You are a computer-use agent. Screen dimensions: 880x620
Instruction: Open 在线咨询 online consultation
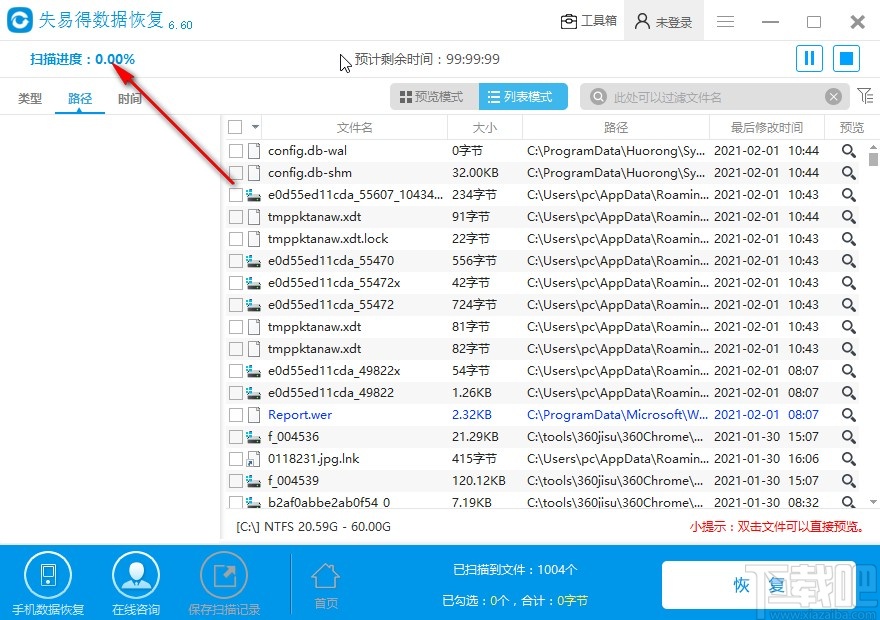136,584
